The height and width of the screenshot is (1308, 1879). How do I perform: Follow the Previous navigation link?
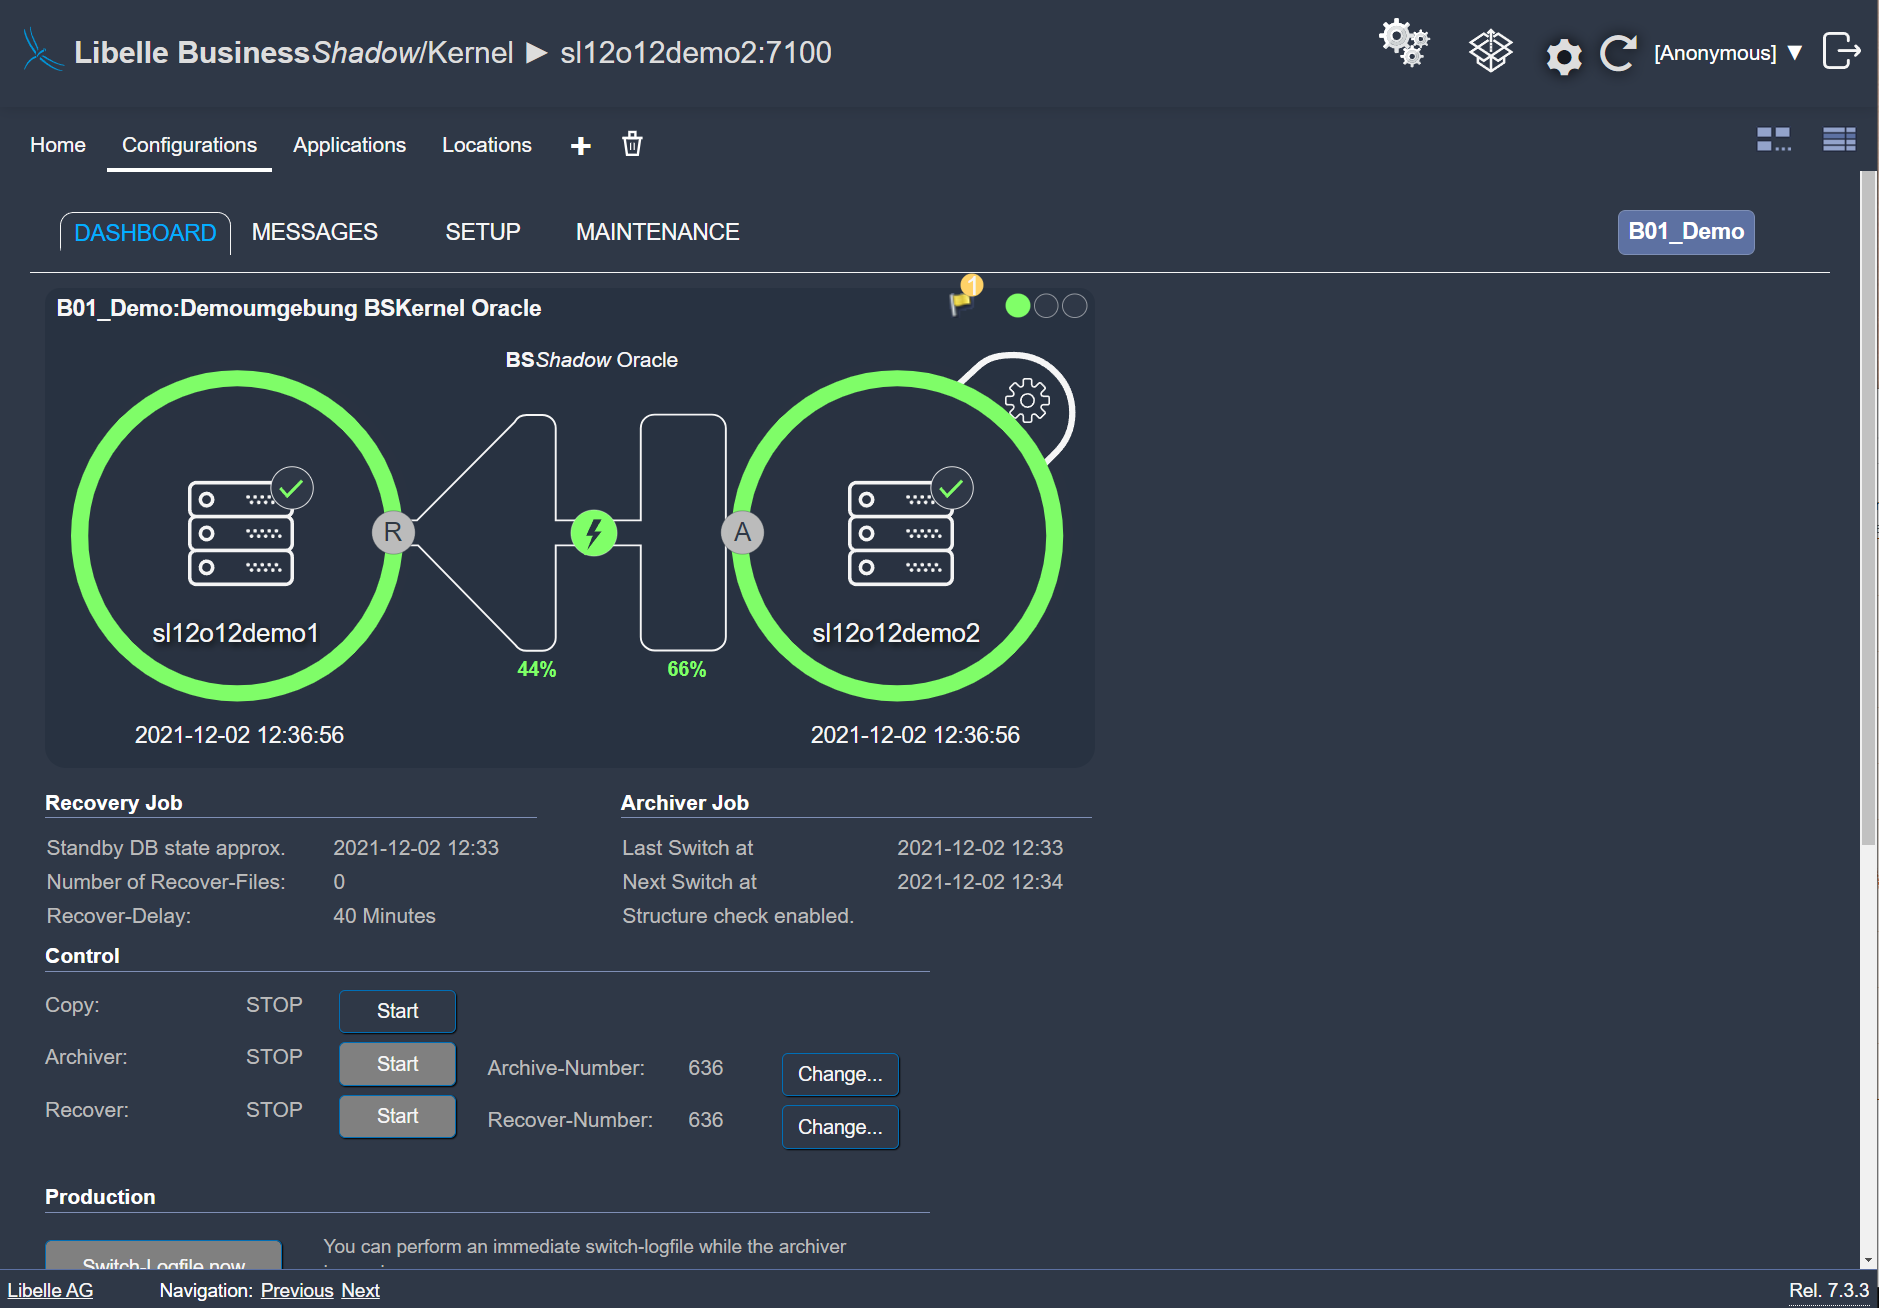click(x=297, y=1290)
